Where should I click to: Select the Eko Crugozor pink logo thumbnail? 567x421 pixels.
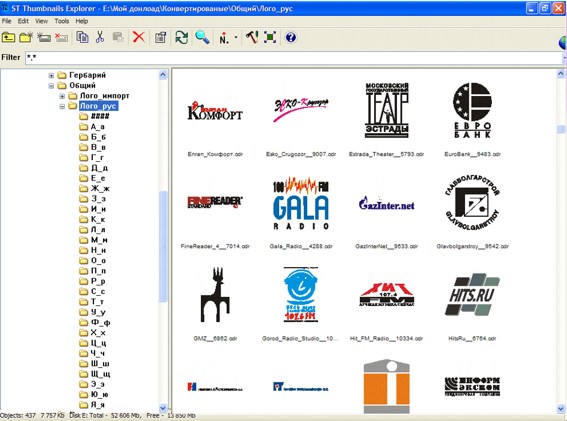pos(301,109)
